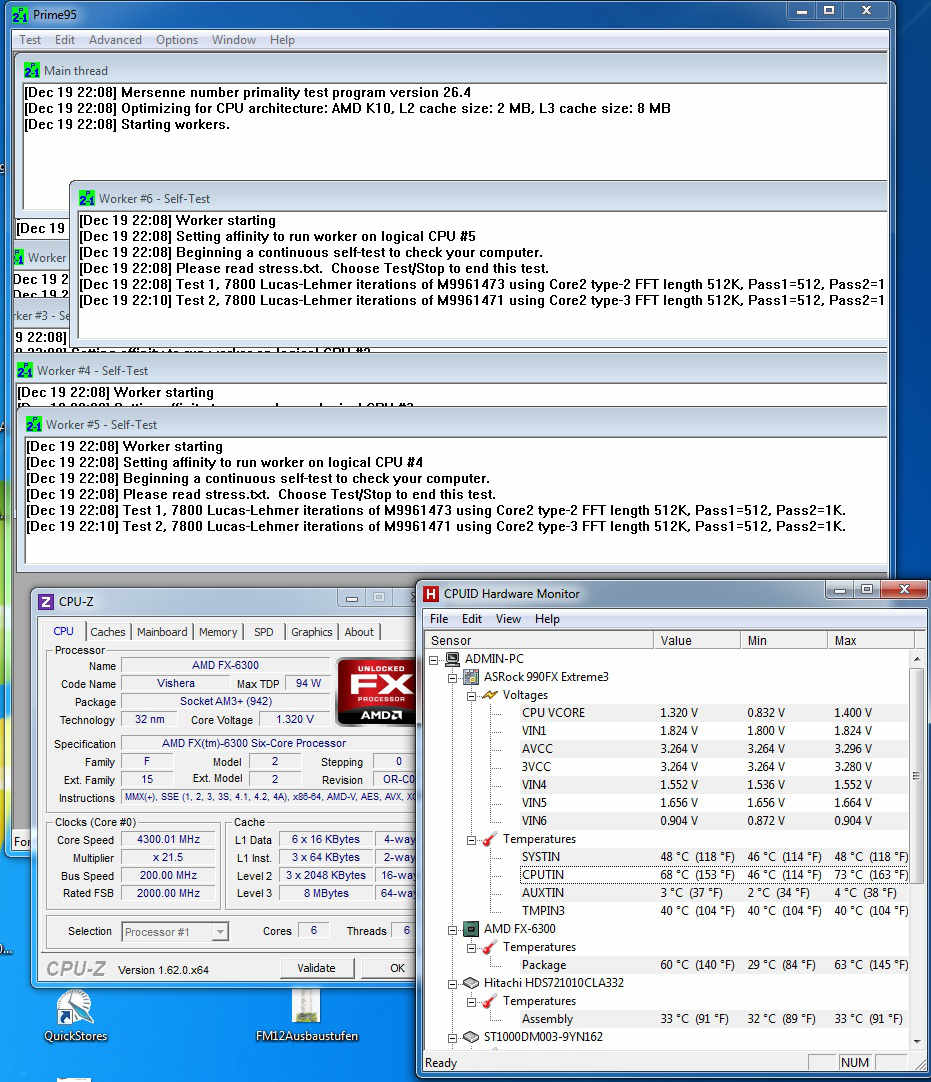Select the TMPIN3 temperature row
This screenshot has width=931, height=1082.
[x=714, y=911]
